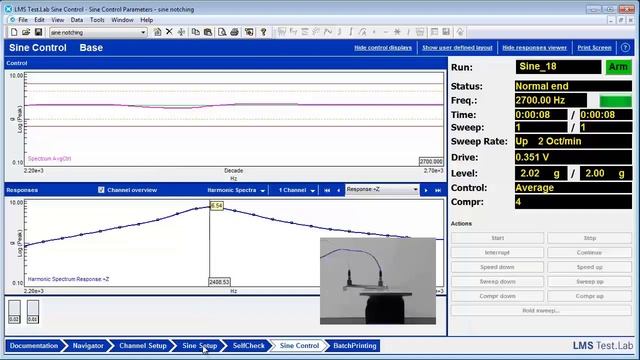Click the 'Compr up' button

pos(589,296)
